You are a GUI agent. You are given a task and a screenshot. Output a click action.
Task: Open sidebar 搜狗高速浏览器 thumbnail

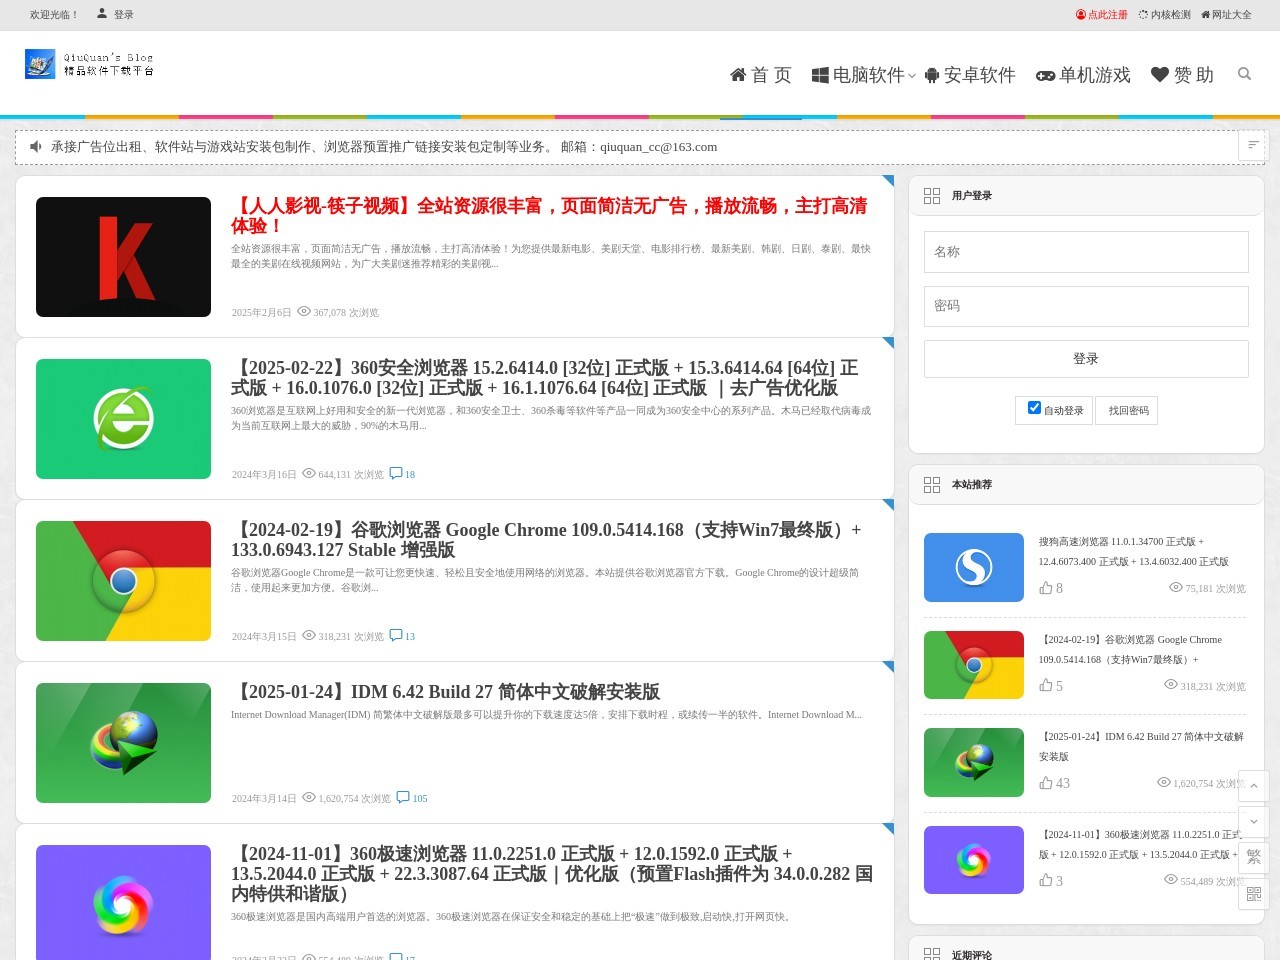[974, 567]
